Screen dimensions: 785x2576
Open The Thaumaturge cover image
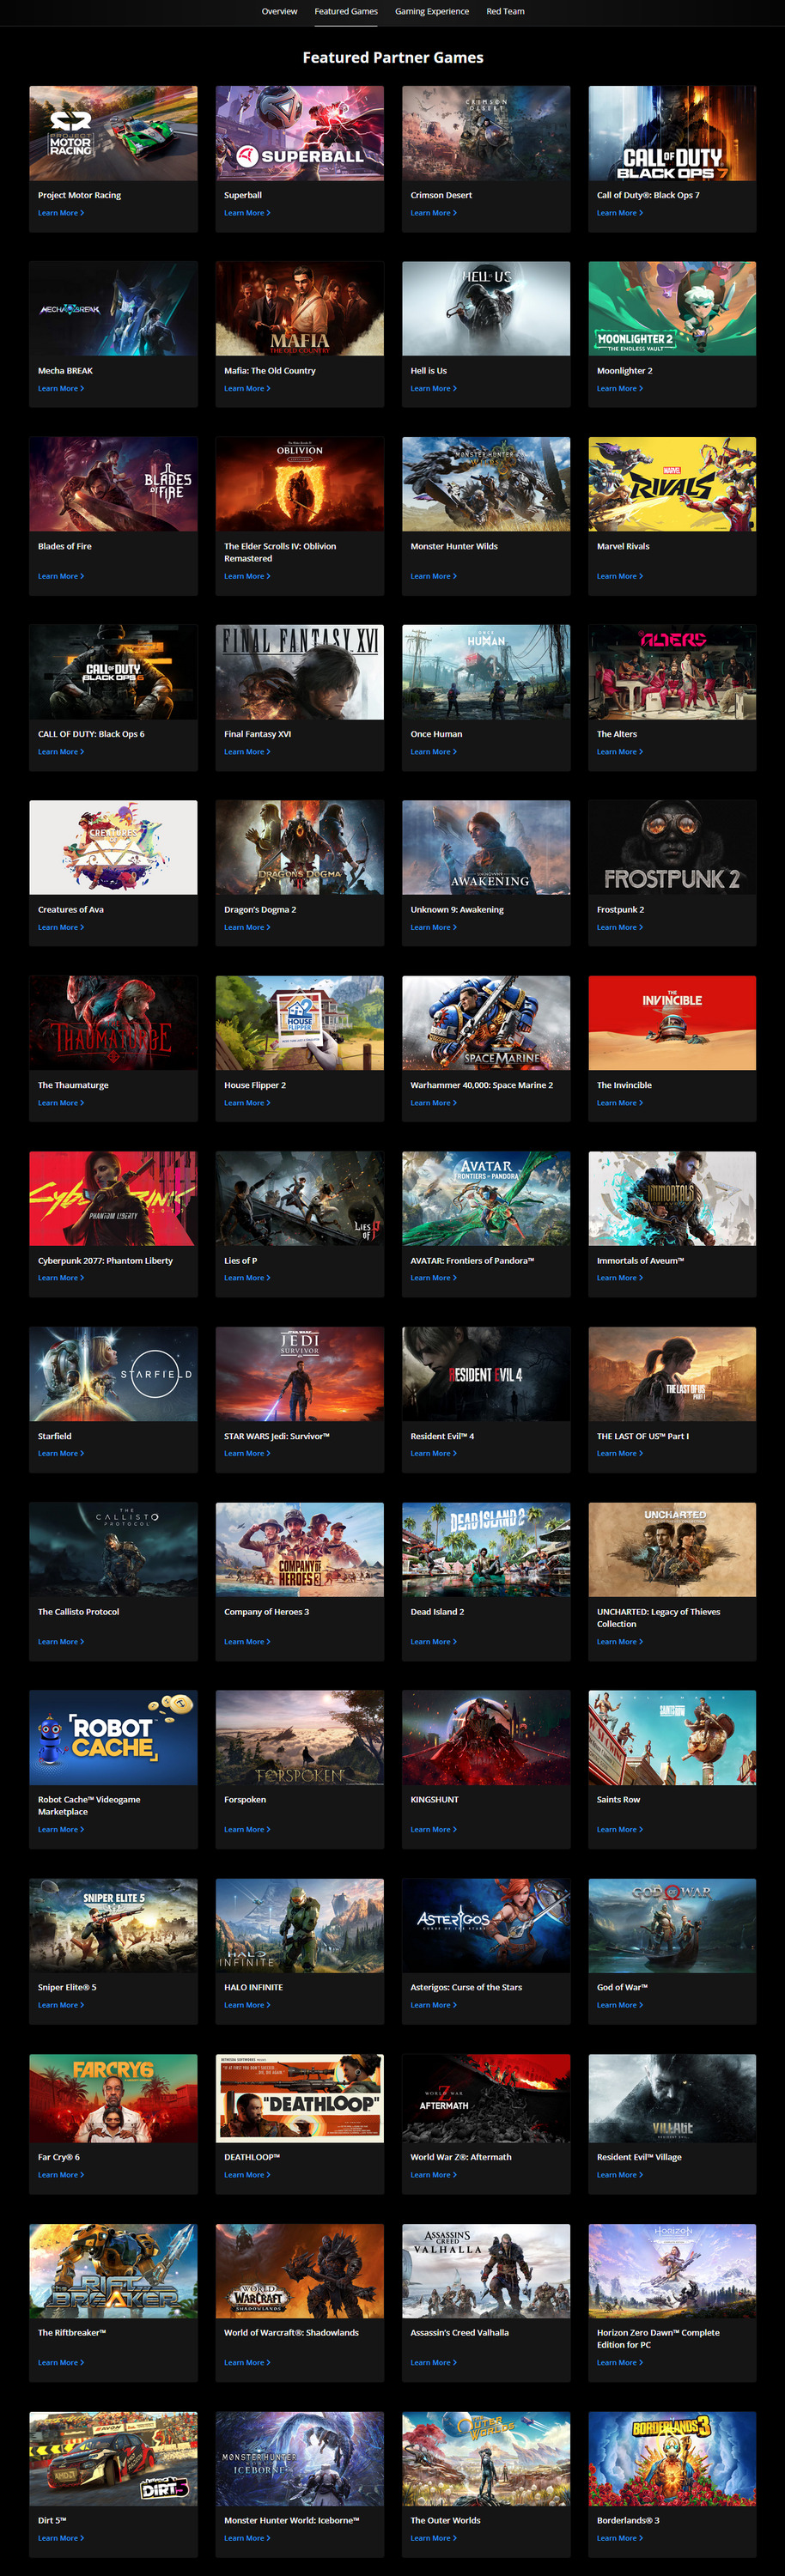[113, 1023]
